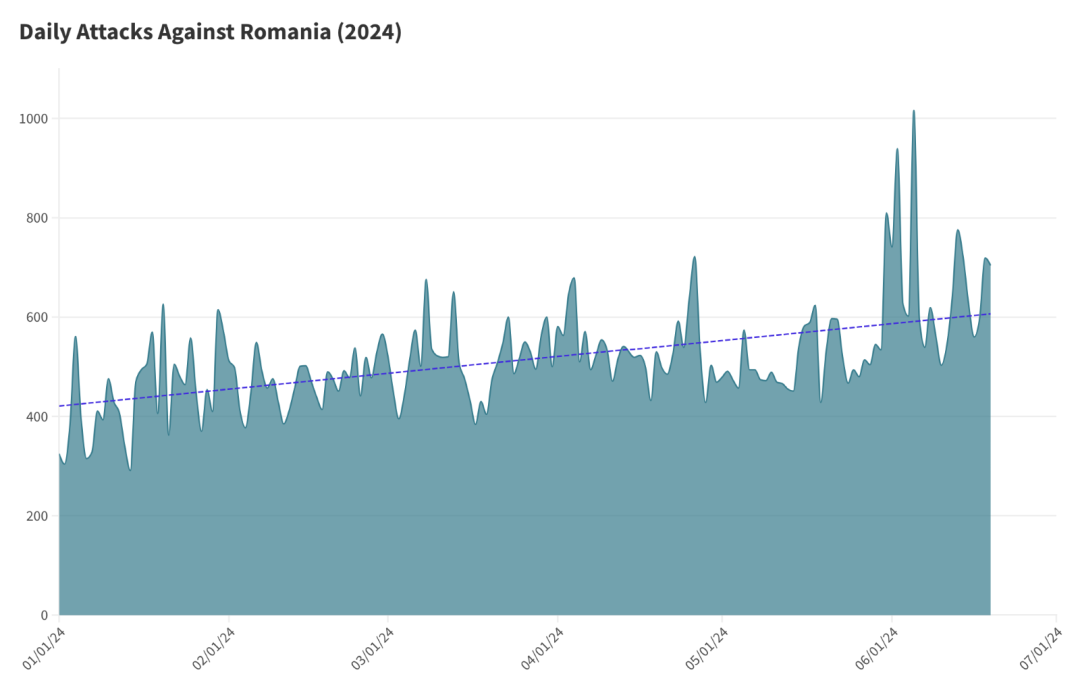Click the 02/01/24 date on the x-axis
The image size is (1080, 695).
pos(214,648)
